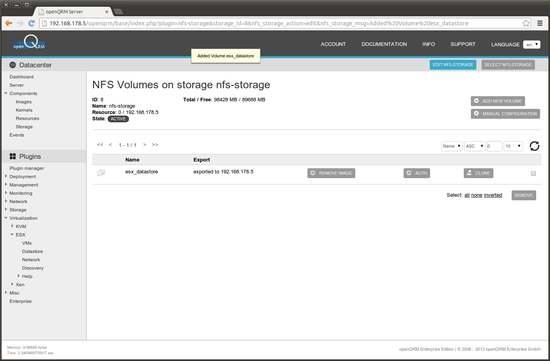Screen dimensions: 550x361
Task: Expand the KVM virtualization node
Action: click(x=12, y=226)
